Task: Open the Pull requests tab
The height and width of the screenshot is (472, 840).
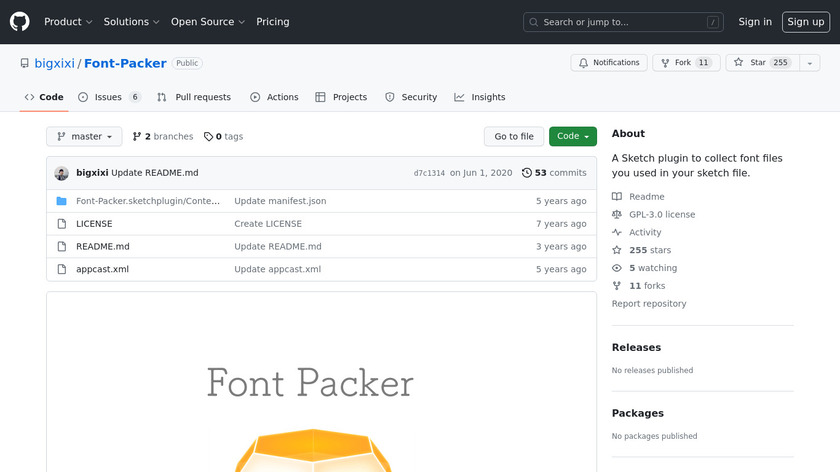Action: 194,97
